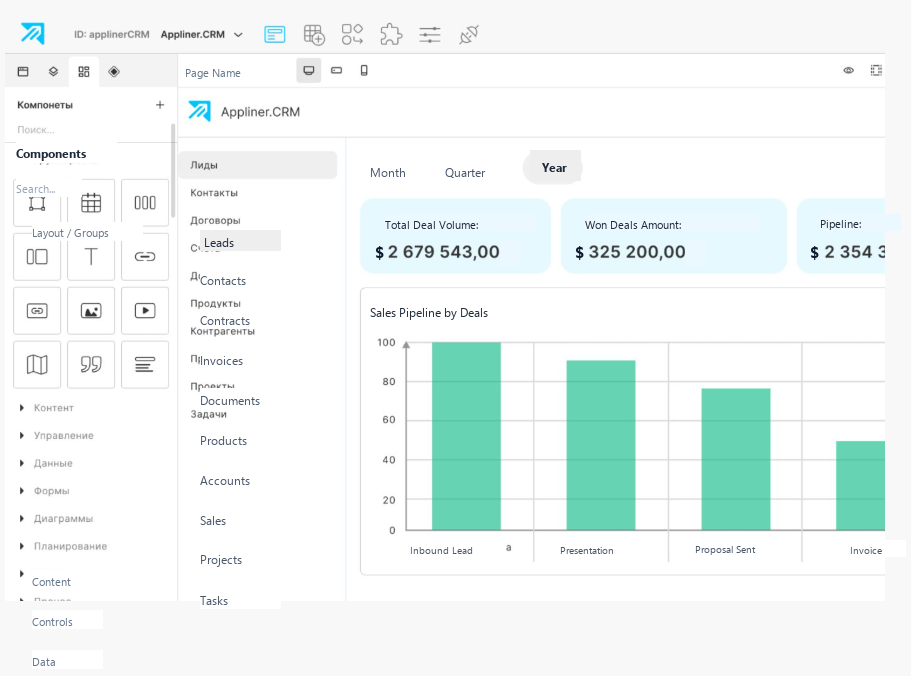Expand the Диаграммы category
Viewport: 911px width, 676px height.
pyautogui.click(x=56, y=519)
